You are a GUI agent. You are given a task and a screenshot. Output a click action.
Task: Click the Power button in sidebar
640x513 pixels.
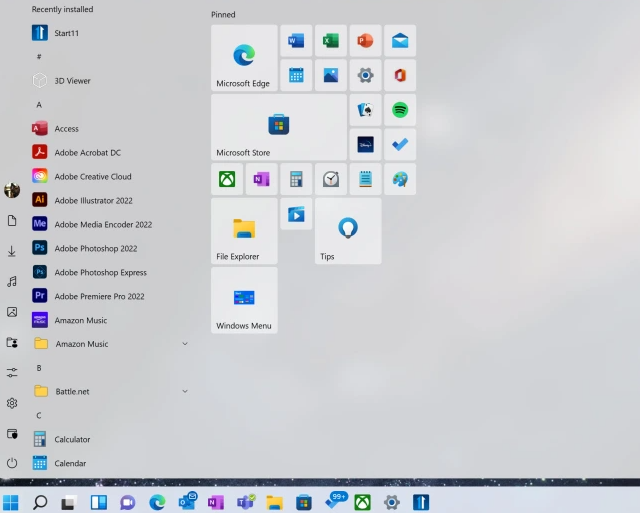12,463
